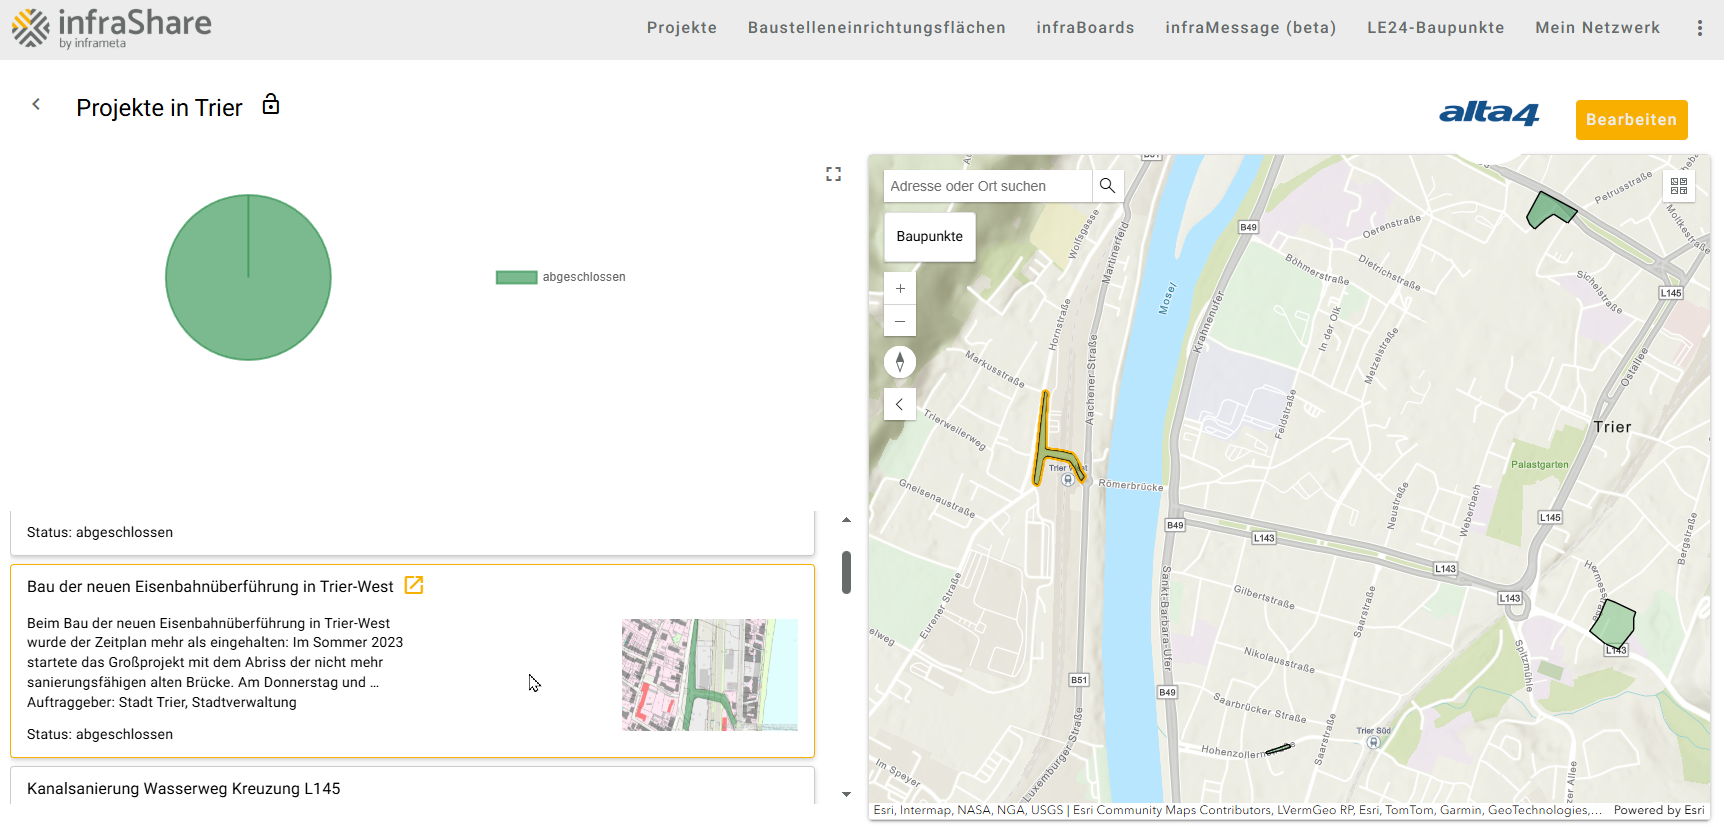This screenshot has height=828, width=1724.
Task: Toggle the abgeschlossen legend swatch
Action: [x=516, y=277]
